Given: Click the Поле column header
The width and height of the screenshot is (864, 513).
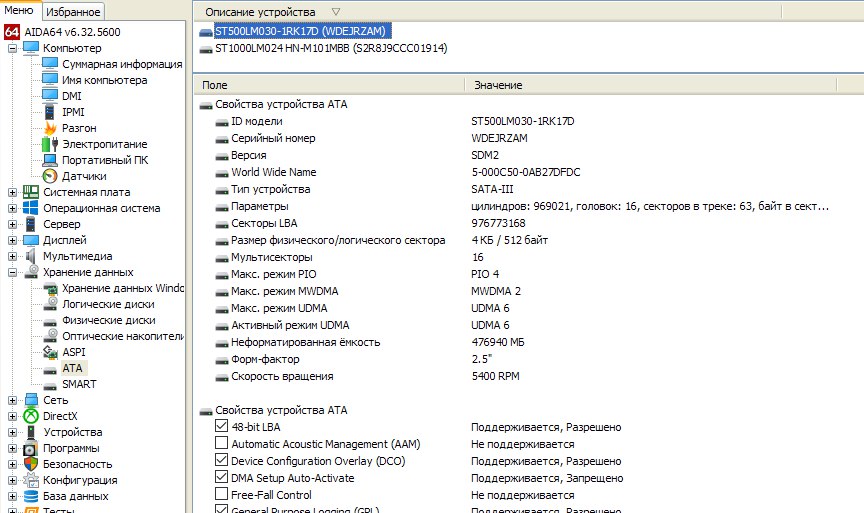Looking at the screenshot, I should click(x=330, y=85).
